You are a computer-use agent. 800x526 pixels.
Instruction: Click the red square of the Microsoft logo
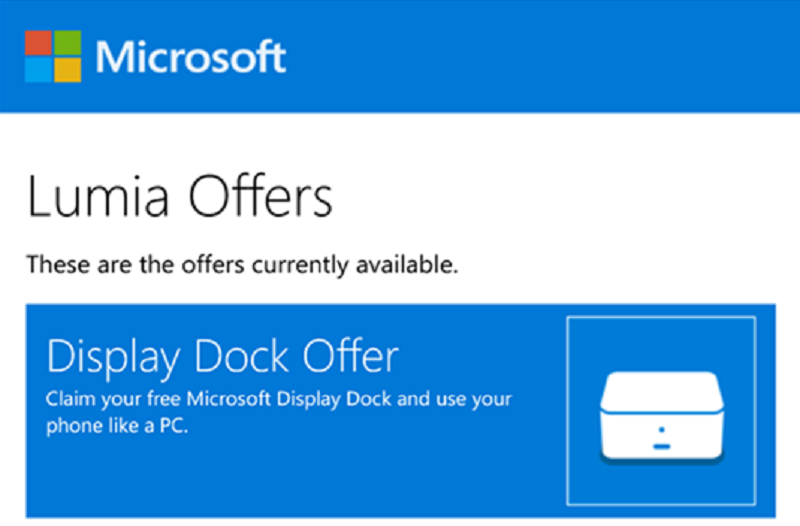(38, 43)
